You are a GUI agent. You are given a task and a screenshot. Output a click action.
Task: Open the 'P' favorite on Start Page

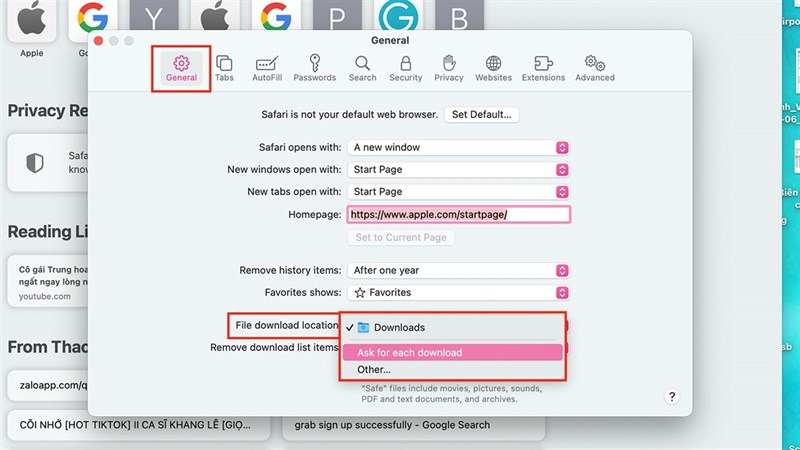(x=337, y=15)
